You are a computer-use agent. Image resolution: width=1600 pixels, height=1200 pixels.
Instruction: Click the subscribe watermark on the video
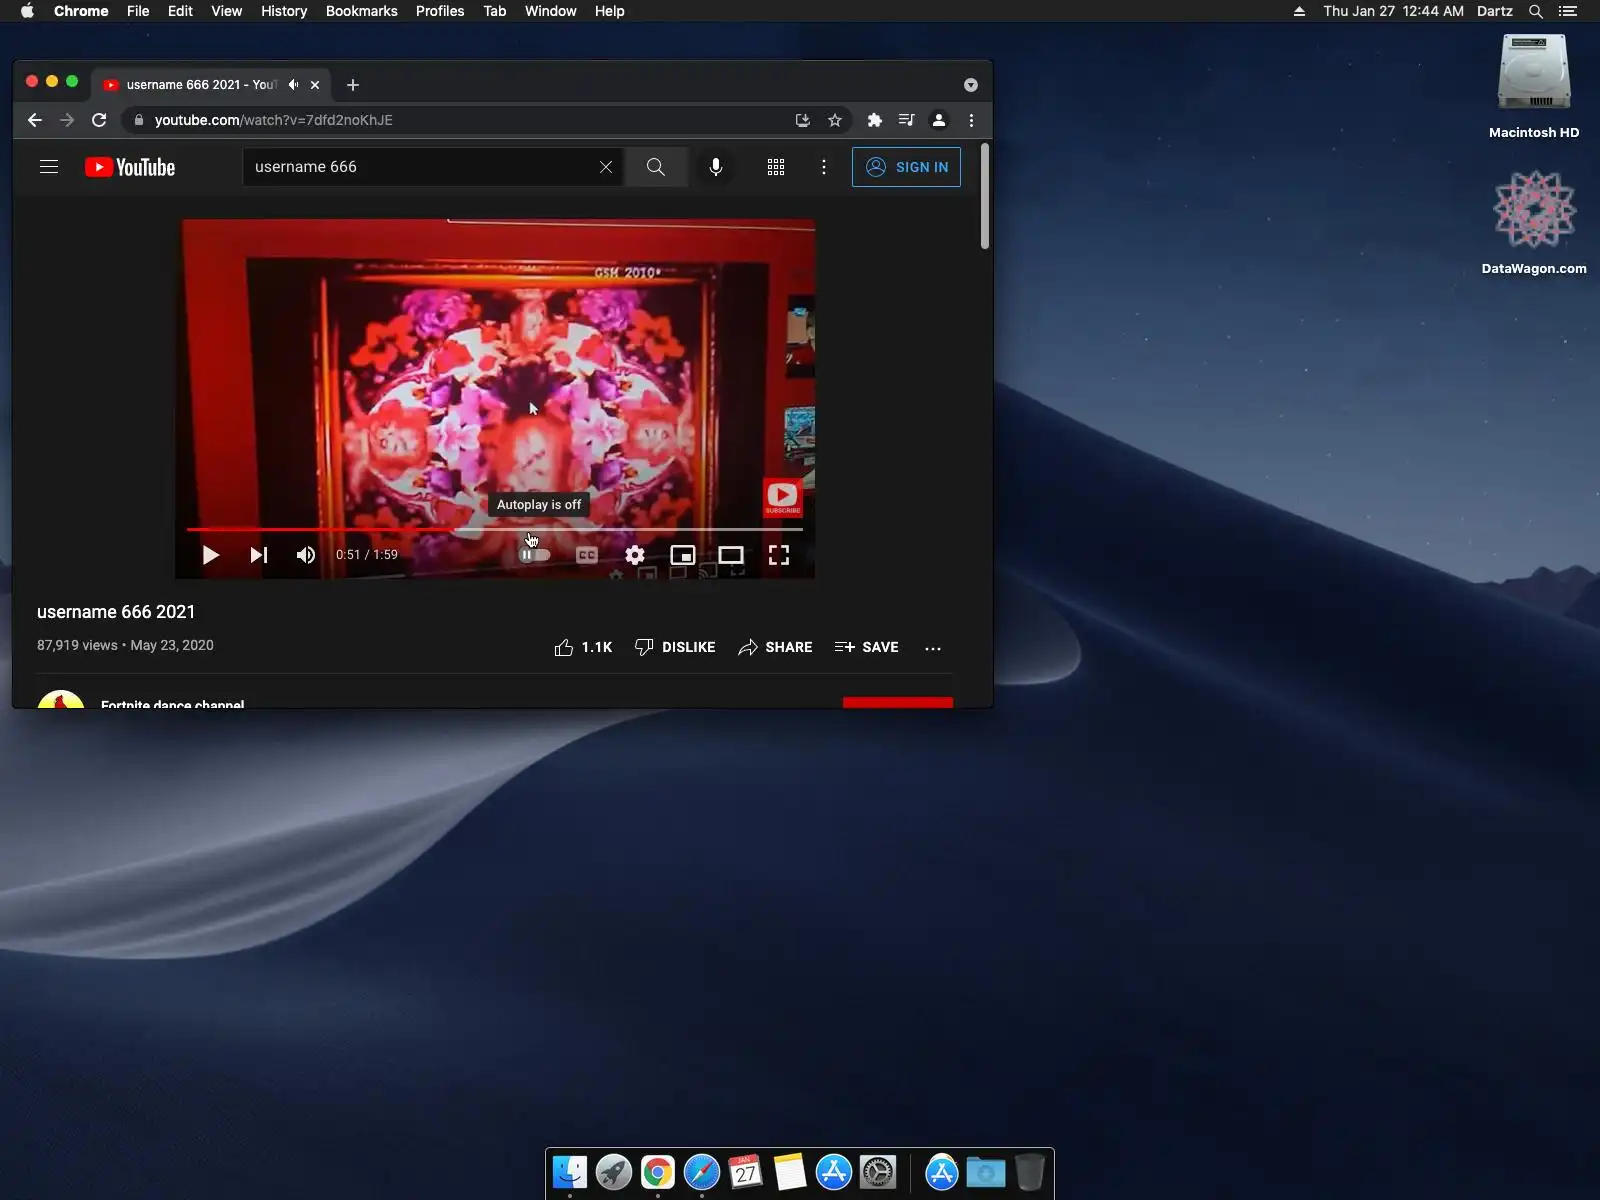pyautogui.click(x=782, y=497)
